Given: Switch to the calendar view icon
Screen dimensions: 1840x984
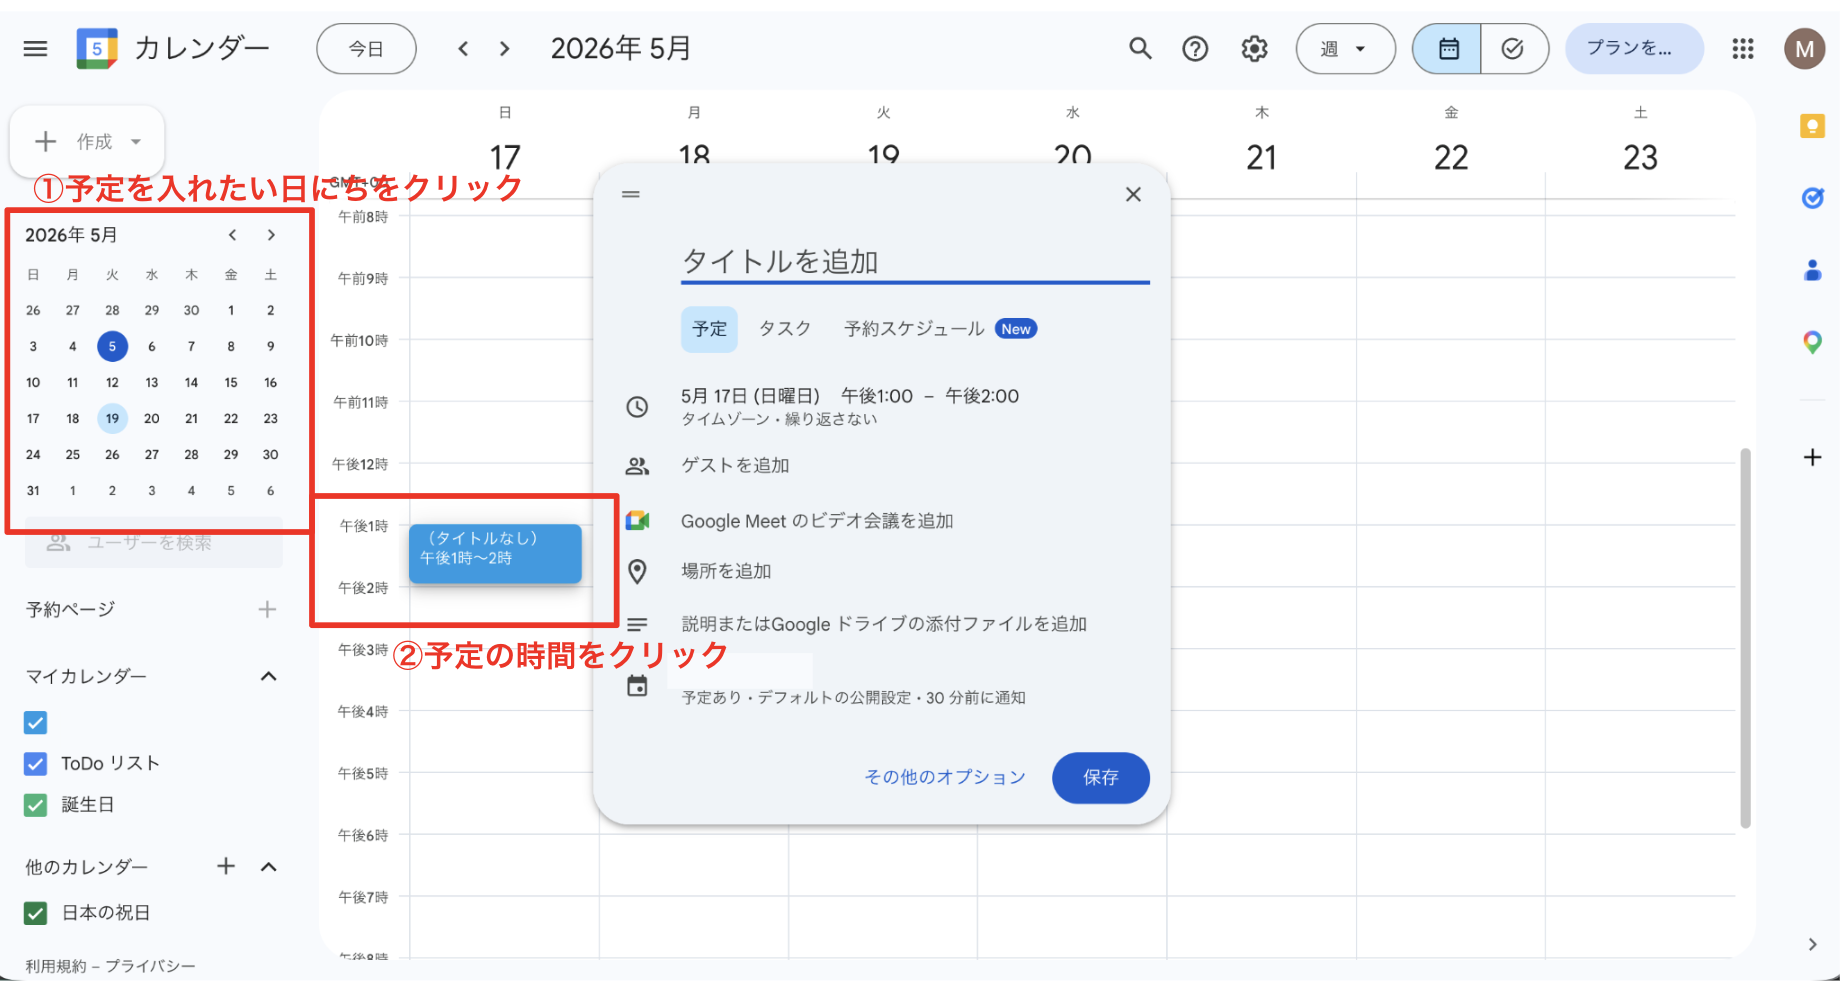Looking at the screenshot, I should click(1448, 49).
